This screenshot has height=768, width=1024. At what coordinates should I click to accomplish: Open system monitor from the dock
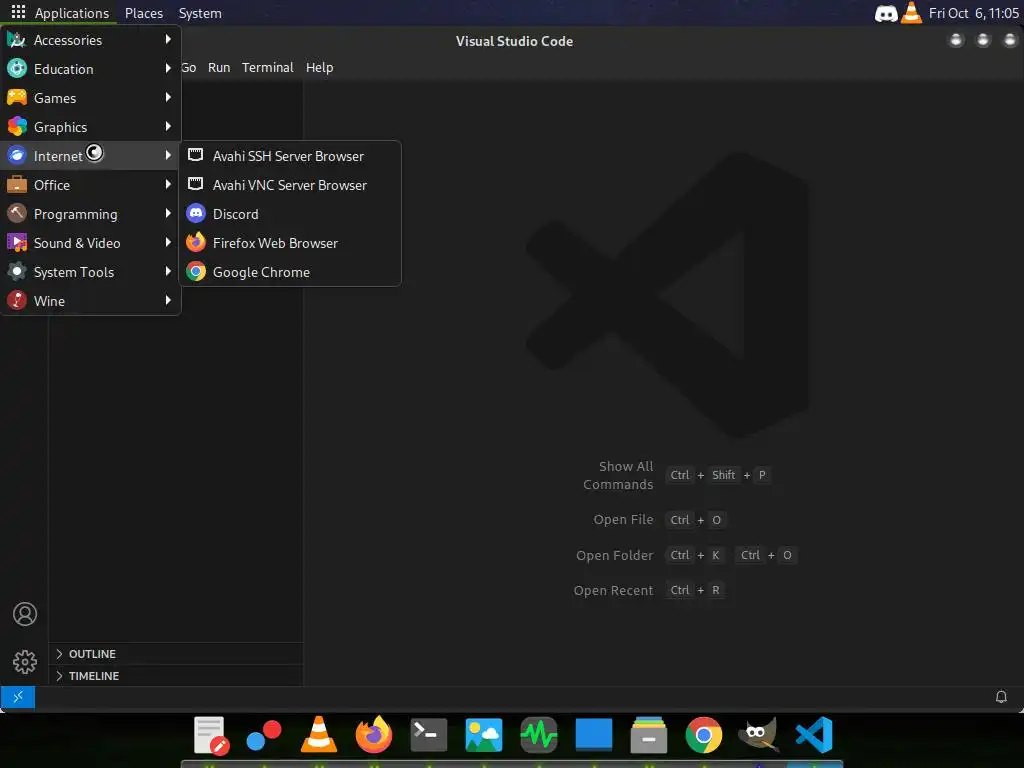539,735
